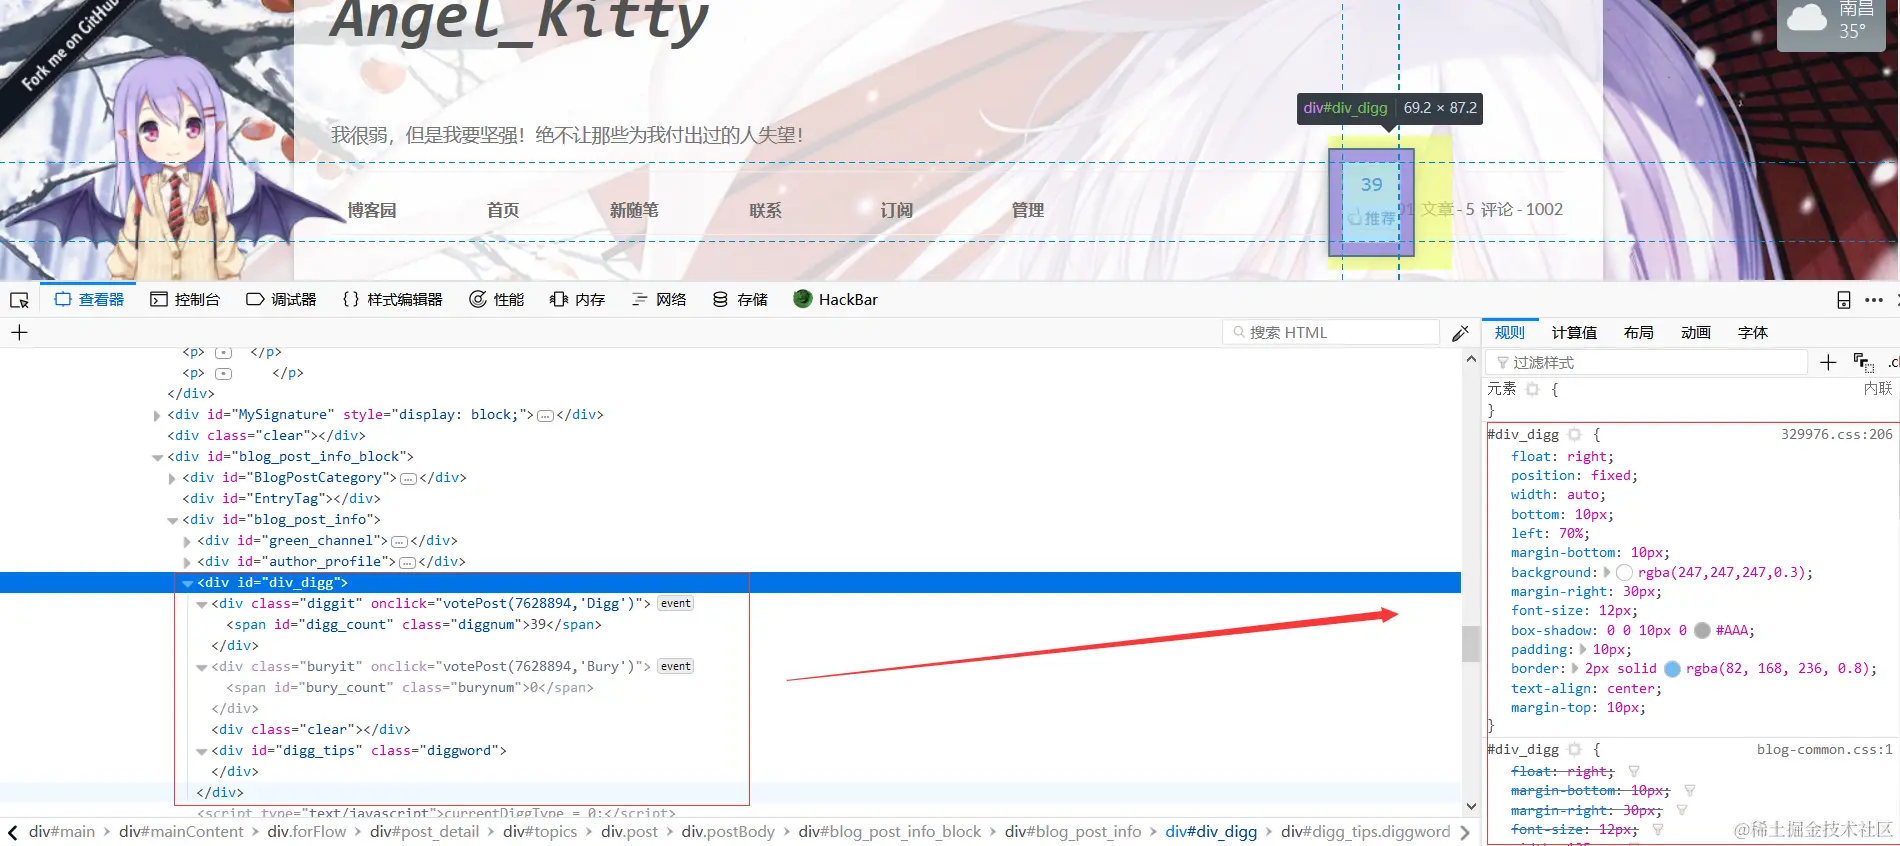Expand the MySignature div node
This screenshot has width=1900, height=846.
point(157,415)
